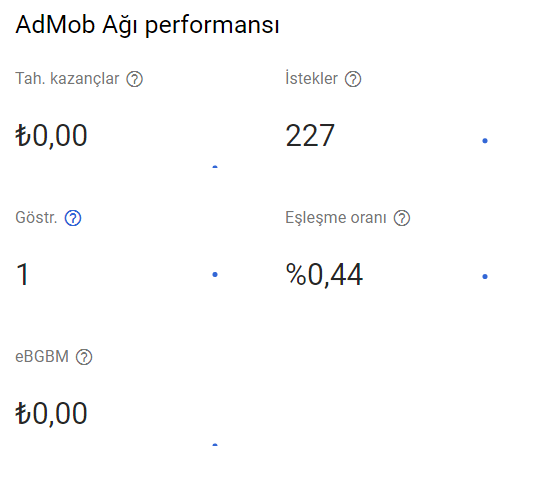The image size is (541, 477).
Task: Open help icon beside İstekler
Action: (353, 79)
